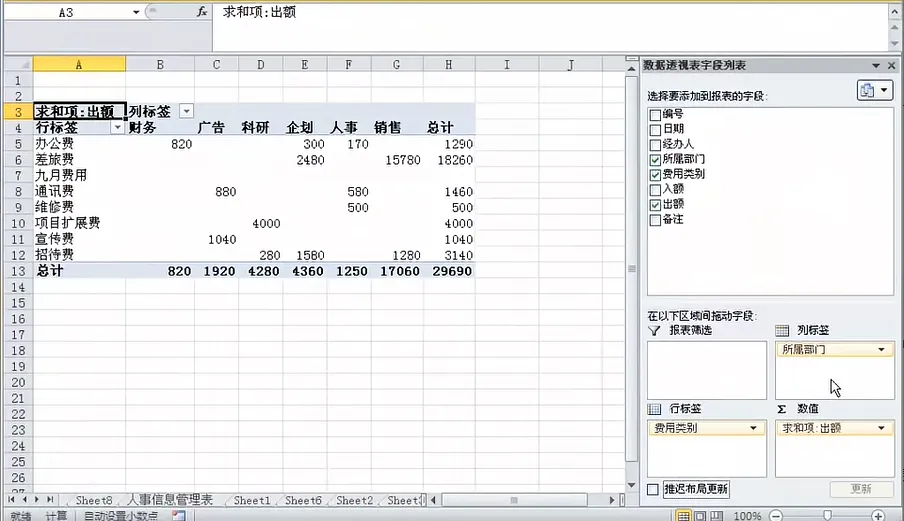This screenshot has width=904, height=521.
Task: Click cell 差旅费 in row 6
Action: (x=79, y=160)
